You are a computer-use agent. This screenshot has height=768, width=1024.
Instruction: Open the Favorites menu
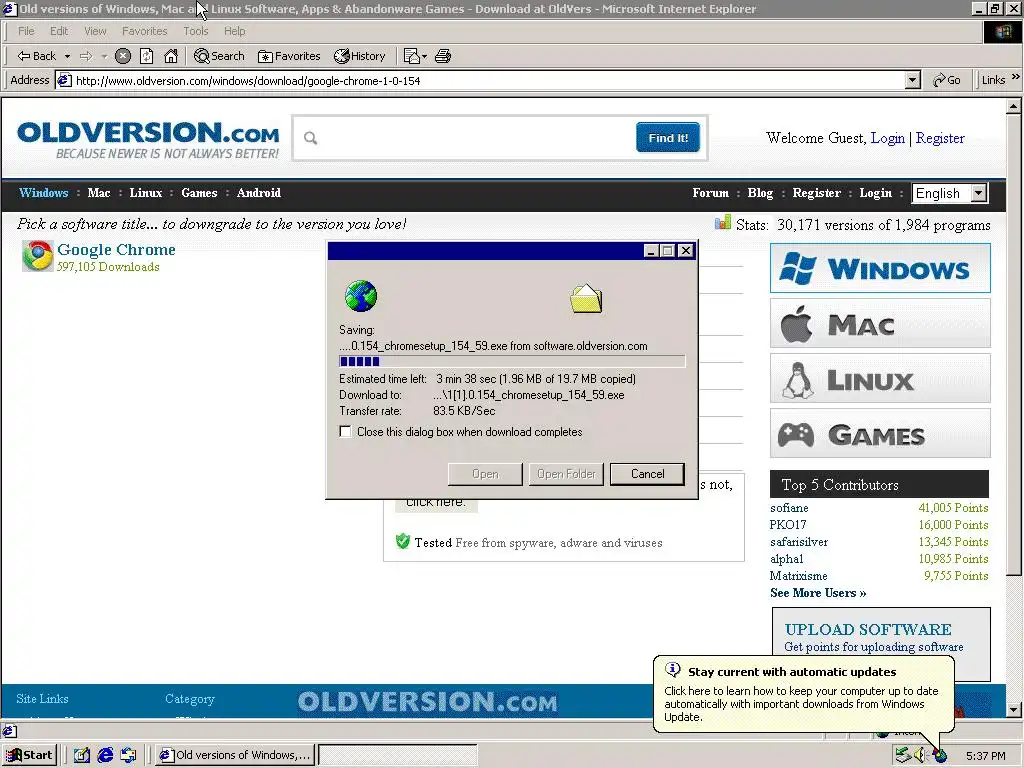pyautogui.click(x=144, y=31)
